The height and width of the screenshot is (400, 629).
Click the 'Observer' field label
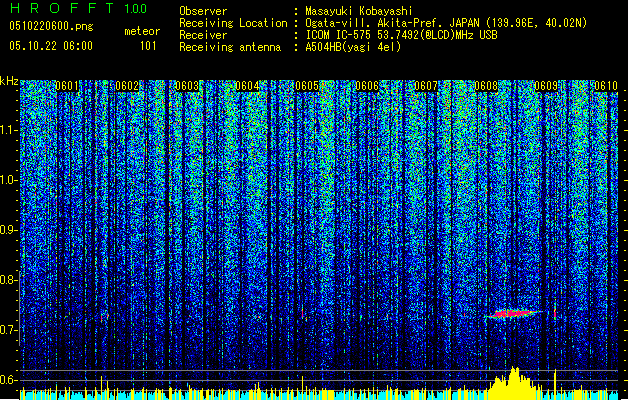coord(203,11)
